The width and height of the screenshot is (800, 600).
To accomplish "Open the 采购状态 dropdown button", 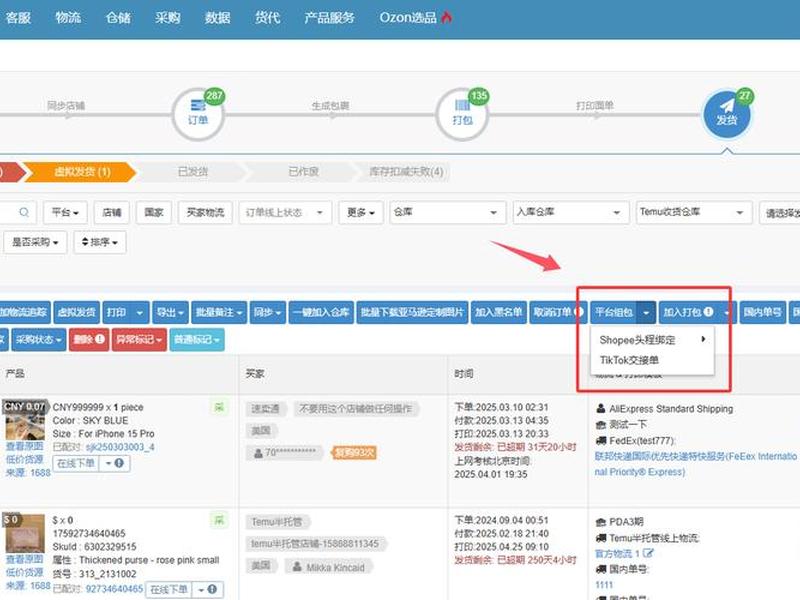I will click(38, 339).
